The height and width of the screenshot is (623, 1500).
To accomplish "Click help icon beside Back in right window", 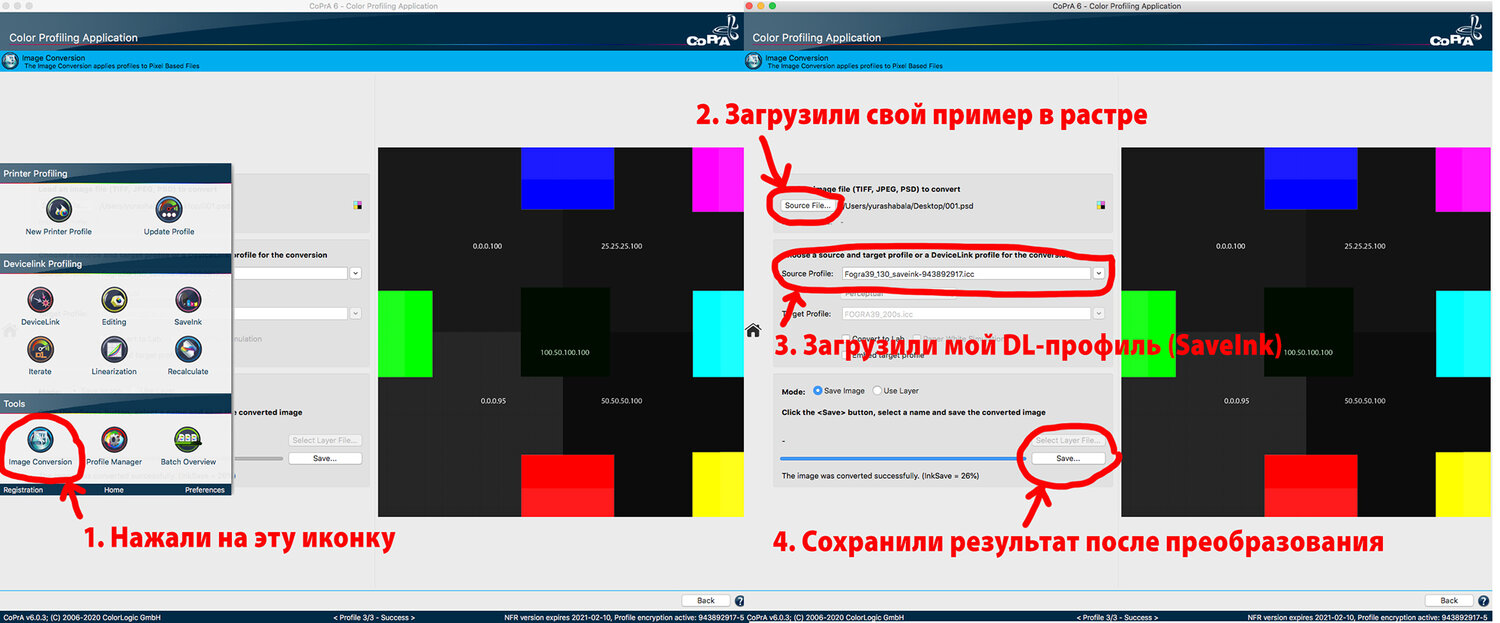I will pyautogui.click(x=1483, y=600).
